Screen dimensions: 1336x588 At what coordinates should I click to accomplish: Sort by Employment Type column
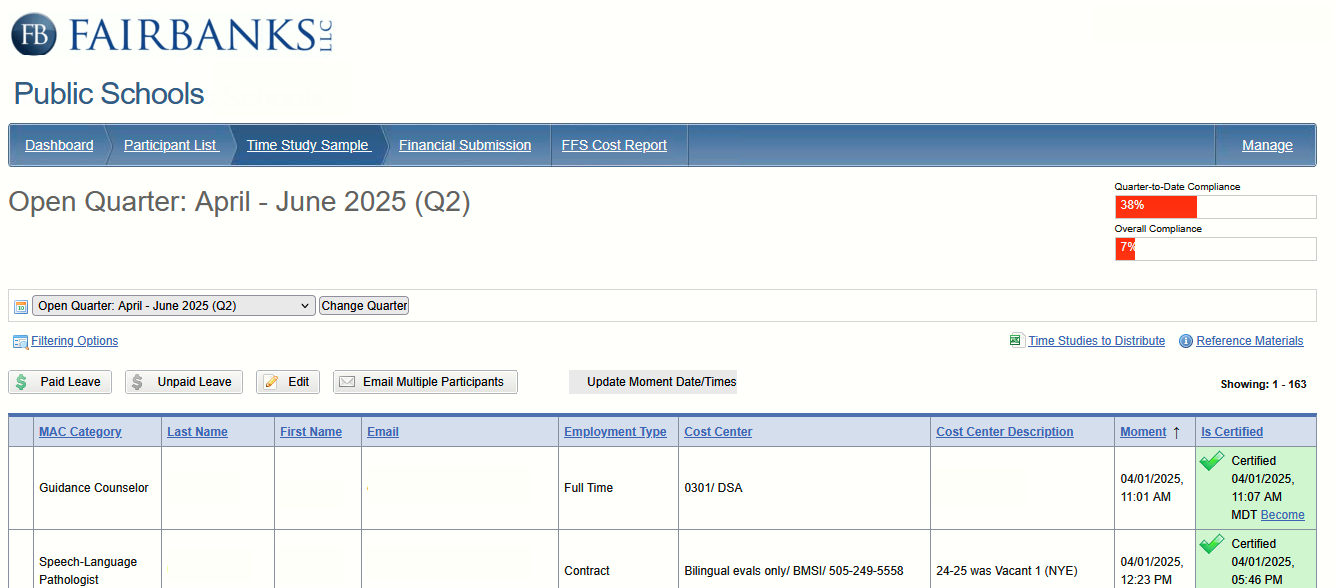(x=615, y=432)
